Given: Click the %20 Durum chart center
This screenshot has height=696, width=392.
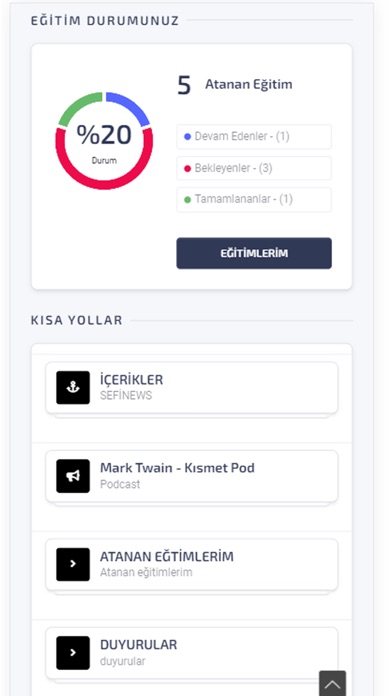Looking at the screenshot, I should (104, 142).
